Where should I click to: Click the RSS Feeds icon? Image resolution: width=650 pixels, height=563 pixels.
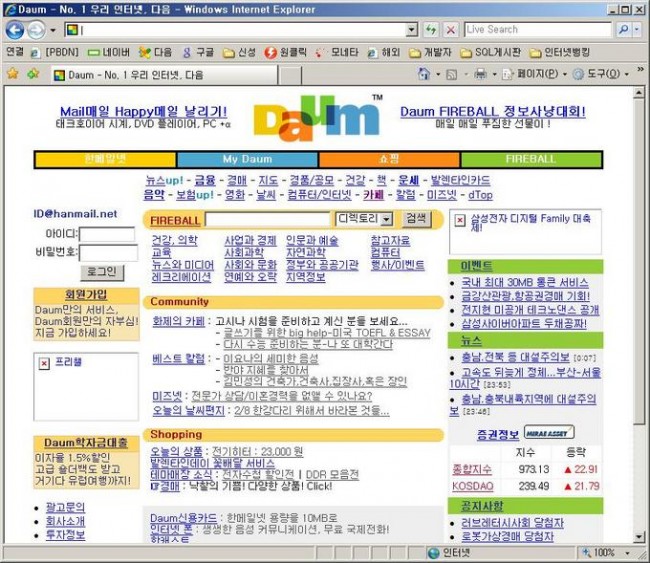pyautogui.click(x=451, y=75)
